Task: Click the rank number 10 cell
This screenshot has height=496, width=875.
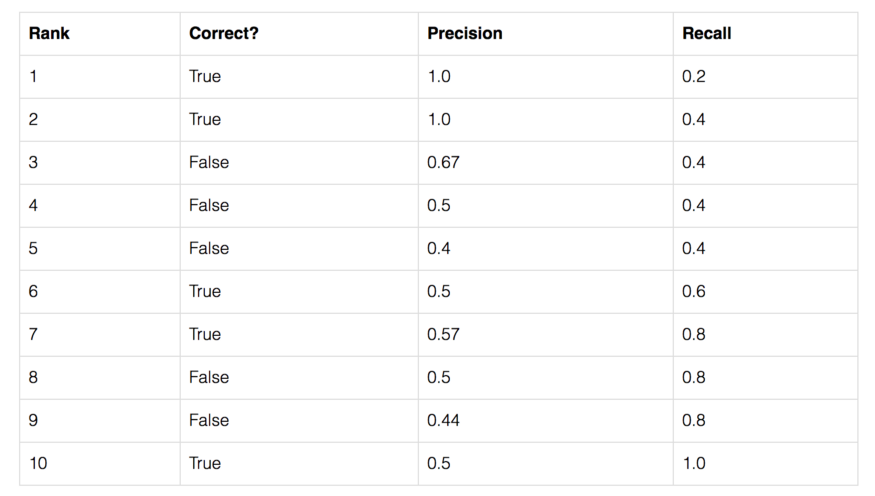Action: coord(38,463)
